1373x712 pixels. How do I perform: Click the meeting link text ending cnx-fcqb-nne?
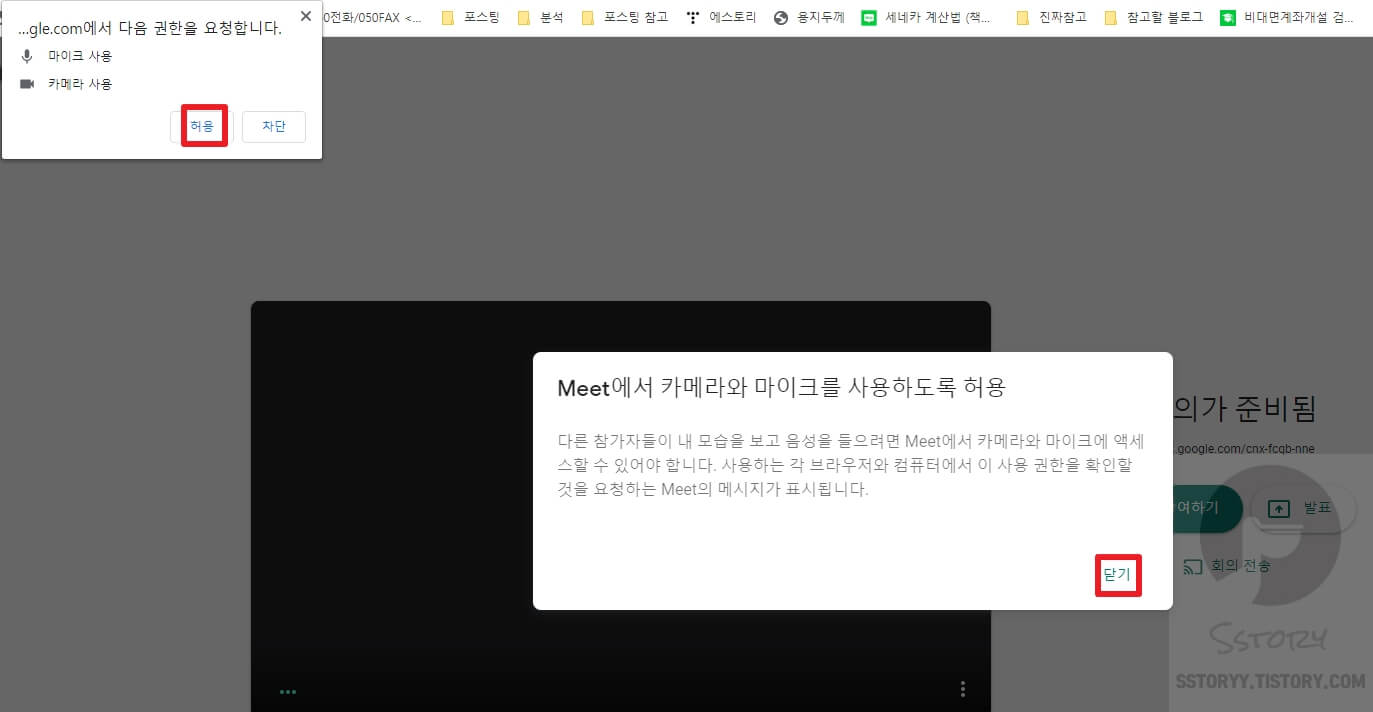coord(1243,449)
